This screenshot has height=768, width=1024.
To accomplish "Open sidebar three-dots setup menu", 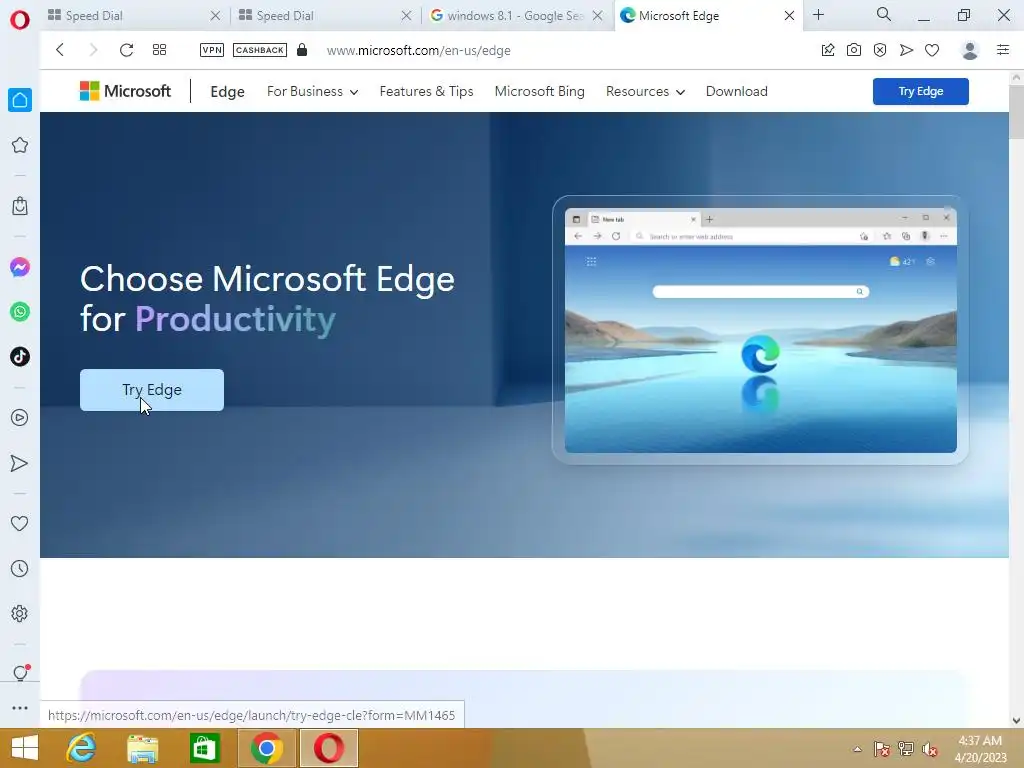I will pos(20,708).
